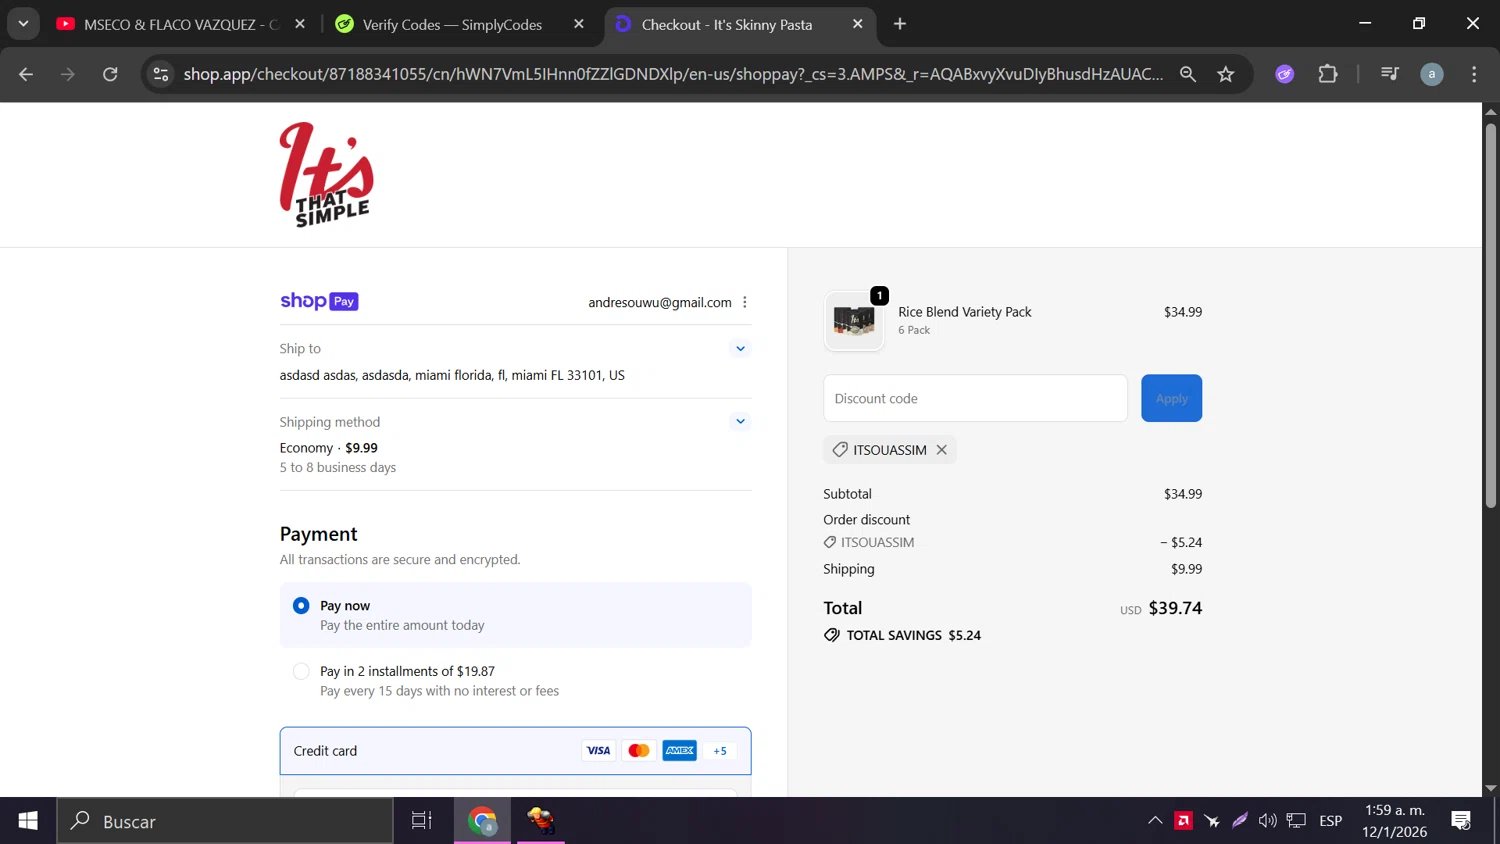Click the Shop Pay logo

319,301
